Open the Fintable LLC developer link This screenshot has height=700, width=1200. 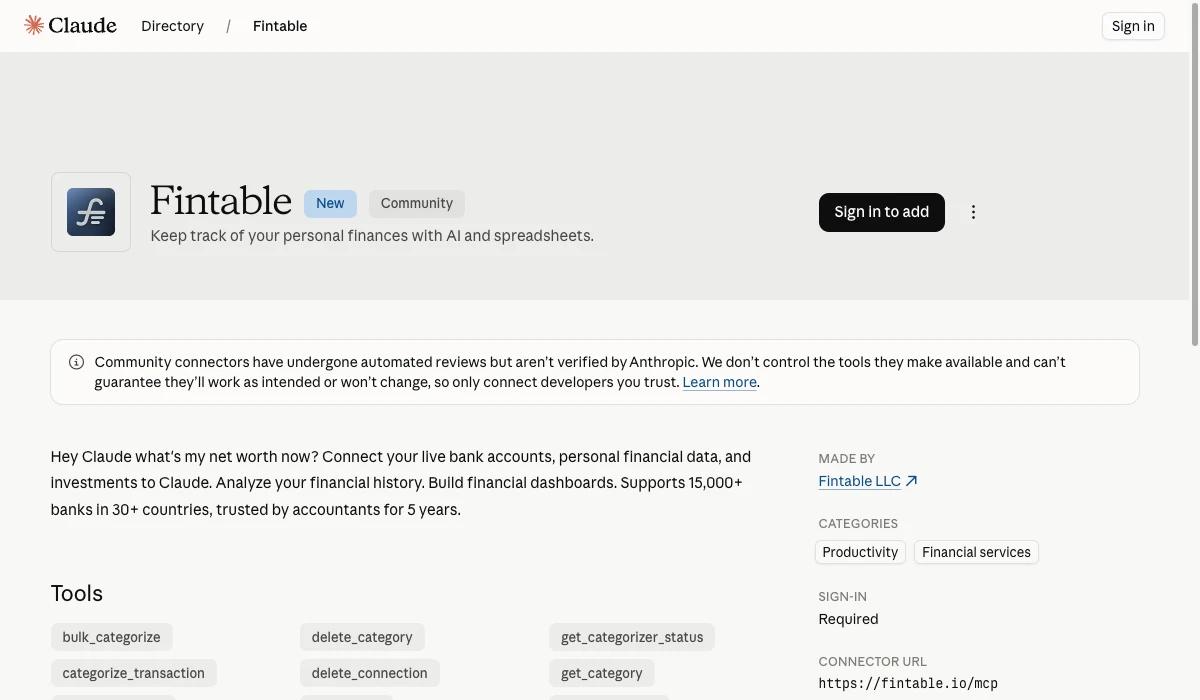[x=860, y=481]
